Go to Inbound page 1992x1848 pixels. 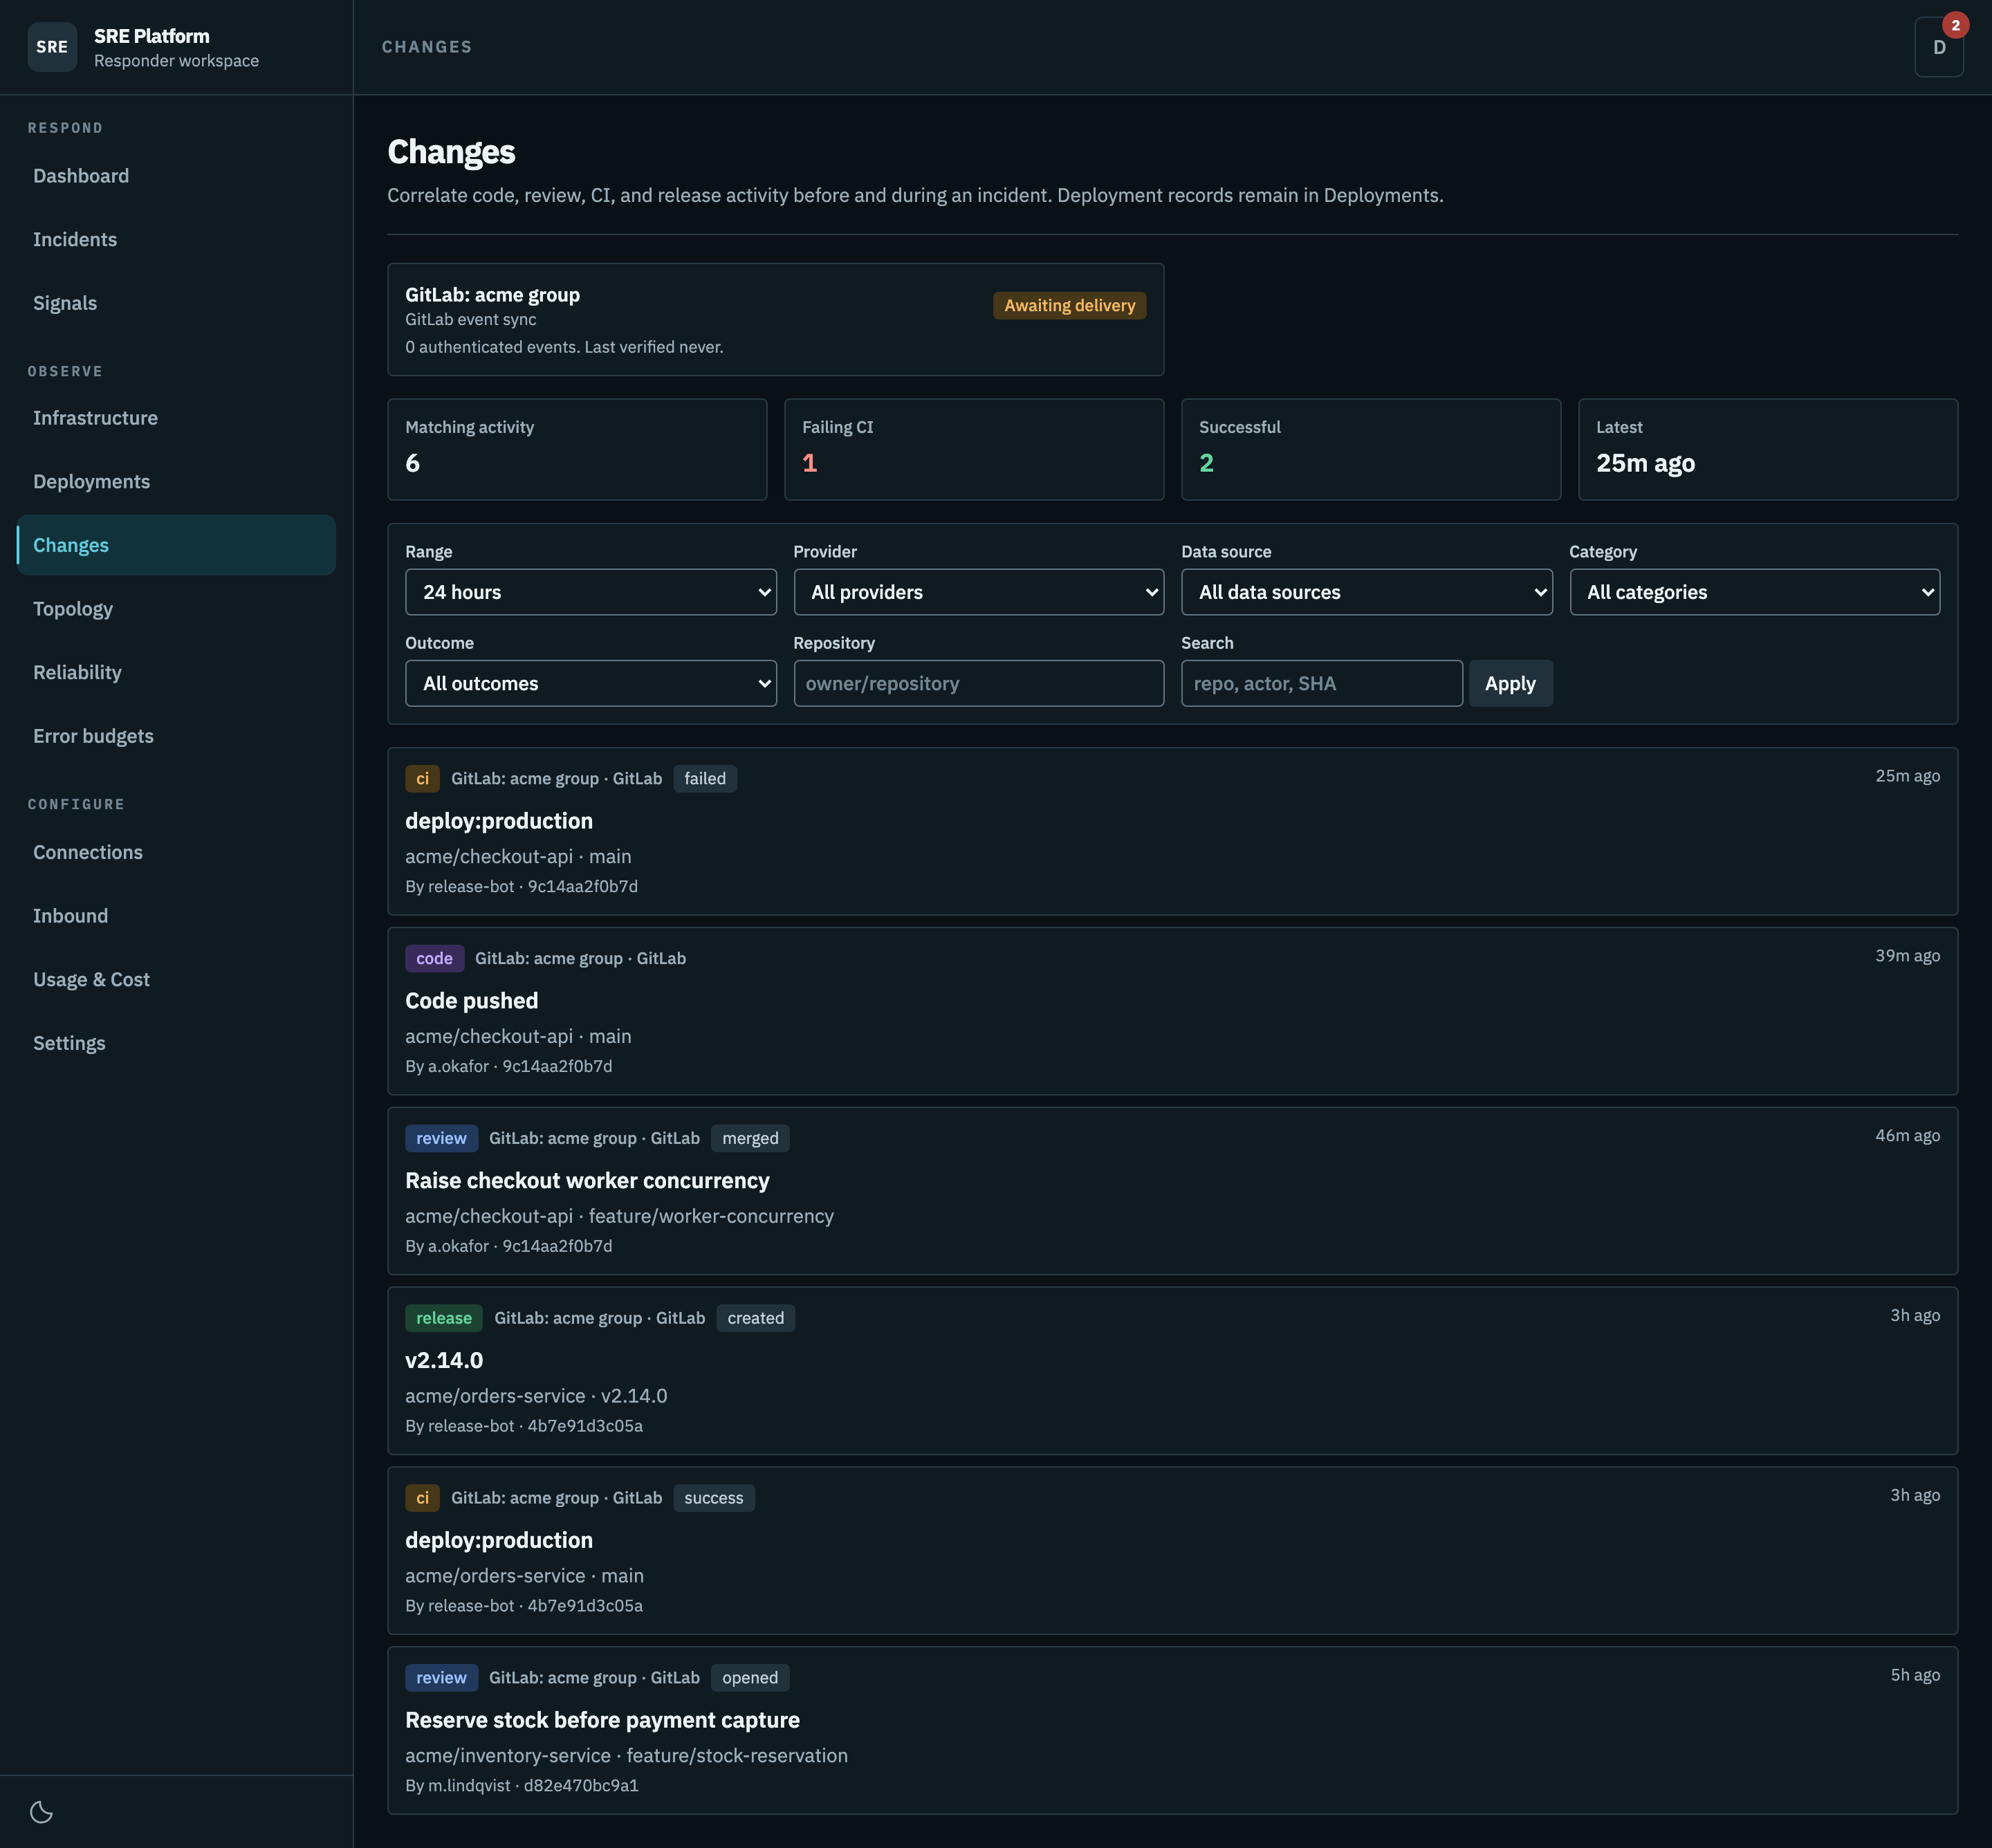tap(176, 916)
